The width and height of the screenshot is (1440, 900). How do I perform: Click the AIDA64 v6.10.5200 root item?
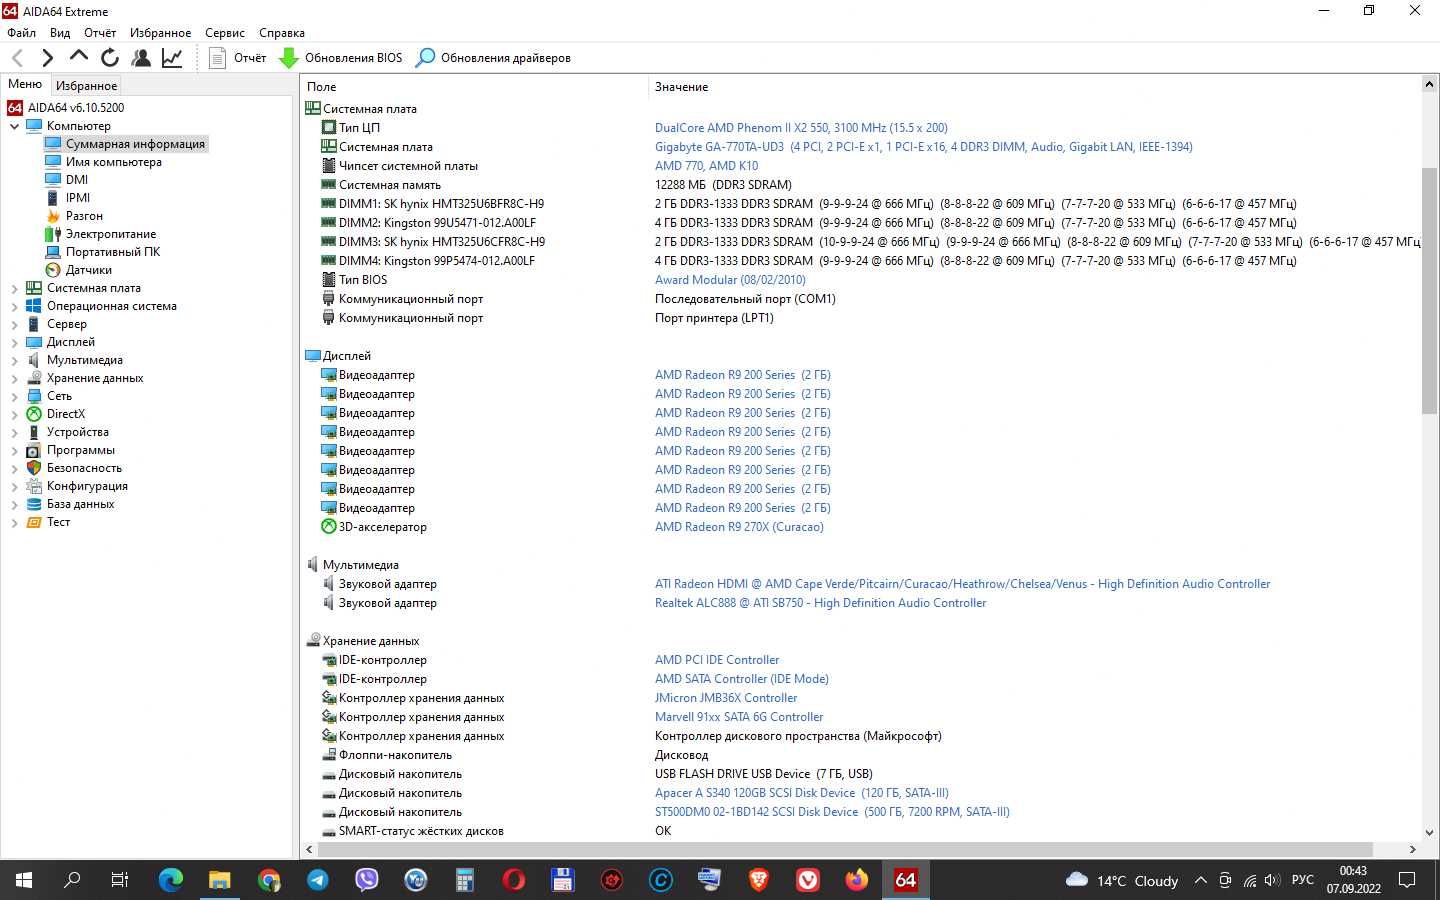point(76,108)
